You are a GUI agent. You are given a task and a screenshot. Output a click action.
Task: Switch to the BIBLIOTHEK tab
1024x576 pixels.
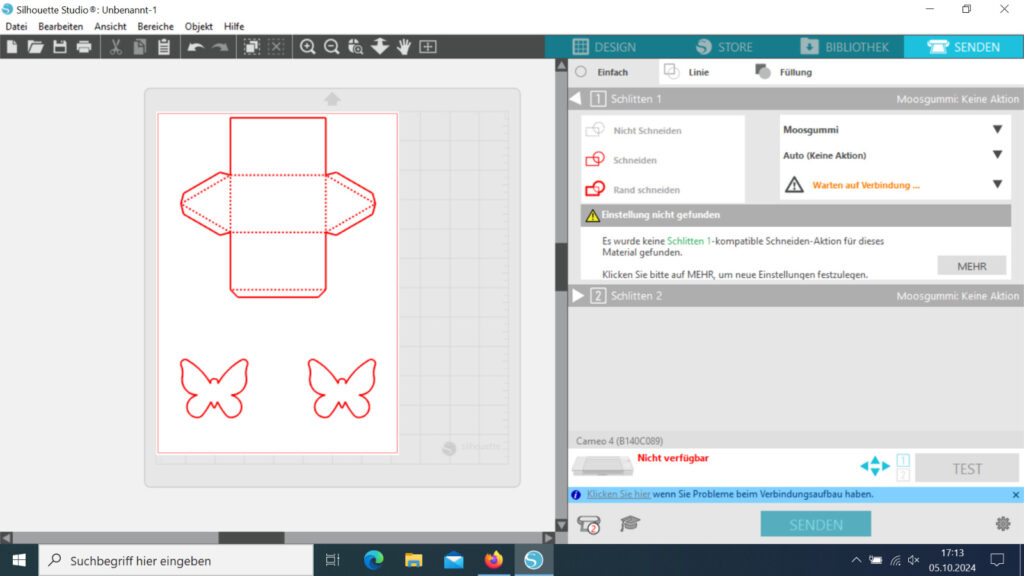click(x=844, y=47)
